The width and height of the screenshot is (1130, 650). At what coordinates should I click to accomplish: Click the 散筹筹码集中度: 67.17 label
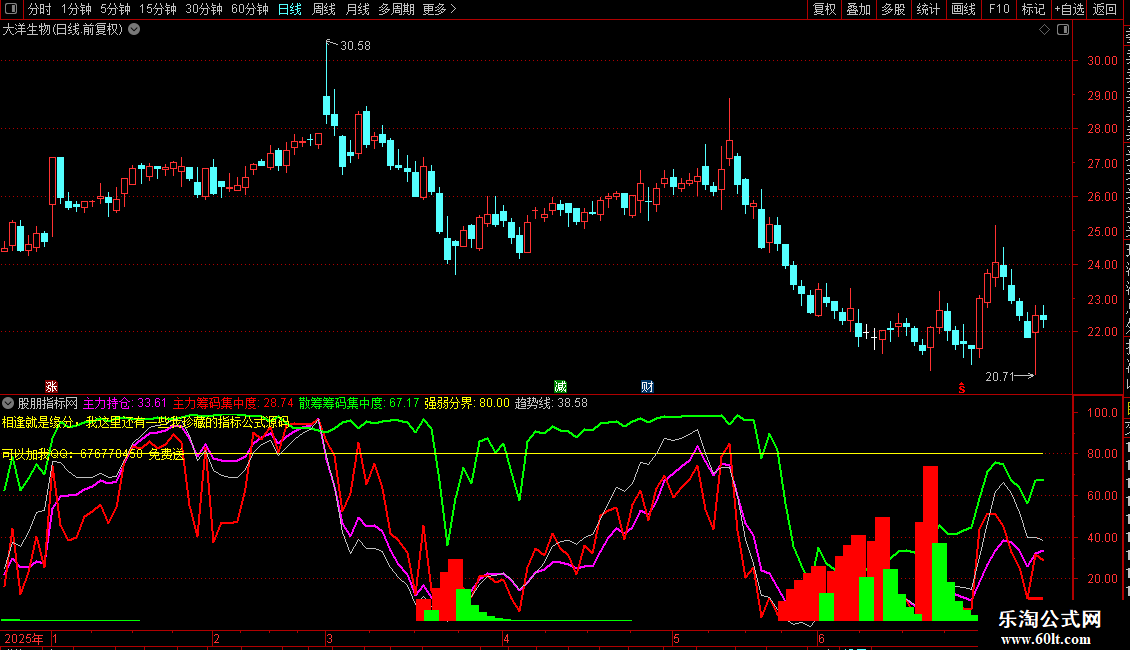point(359,404)
